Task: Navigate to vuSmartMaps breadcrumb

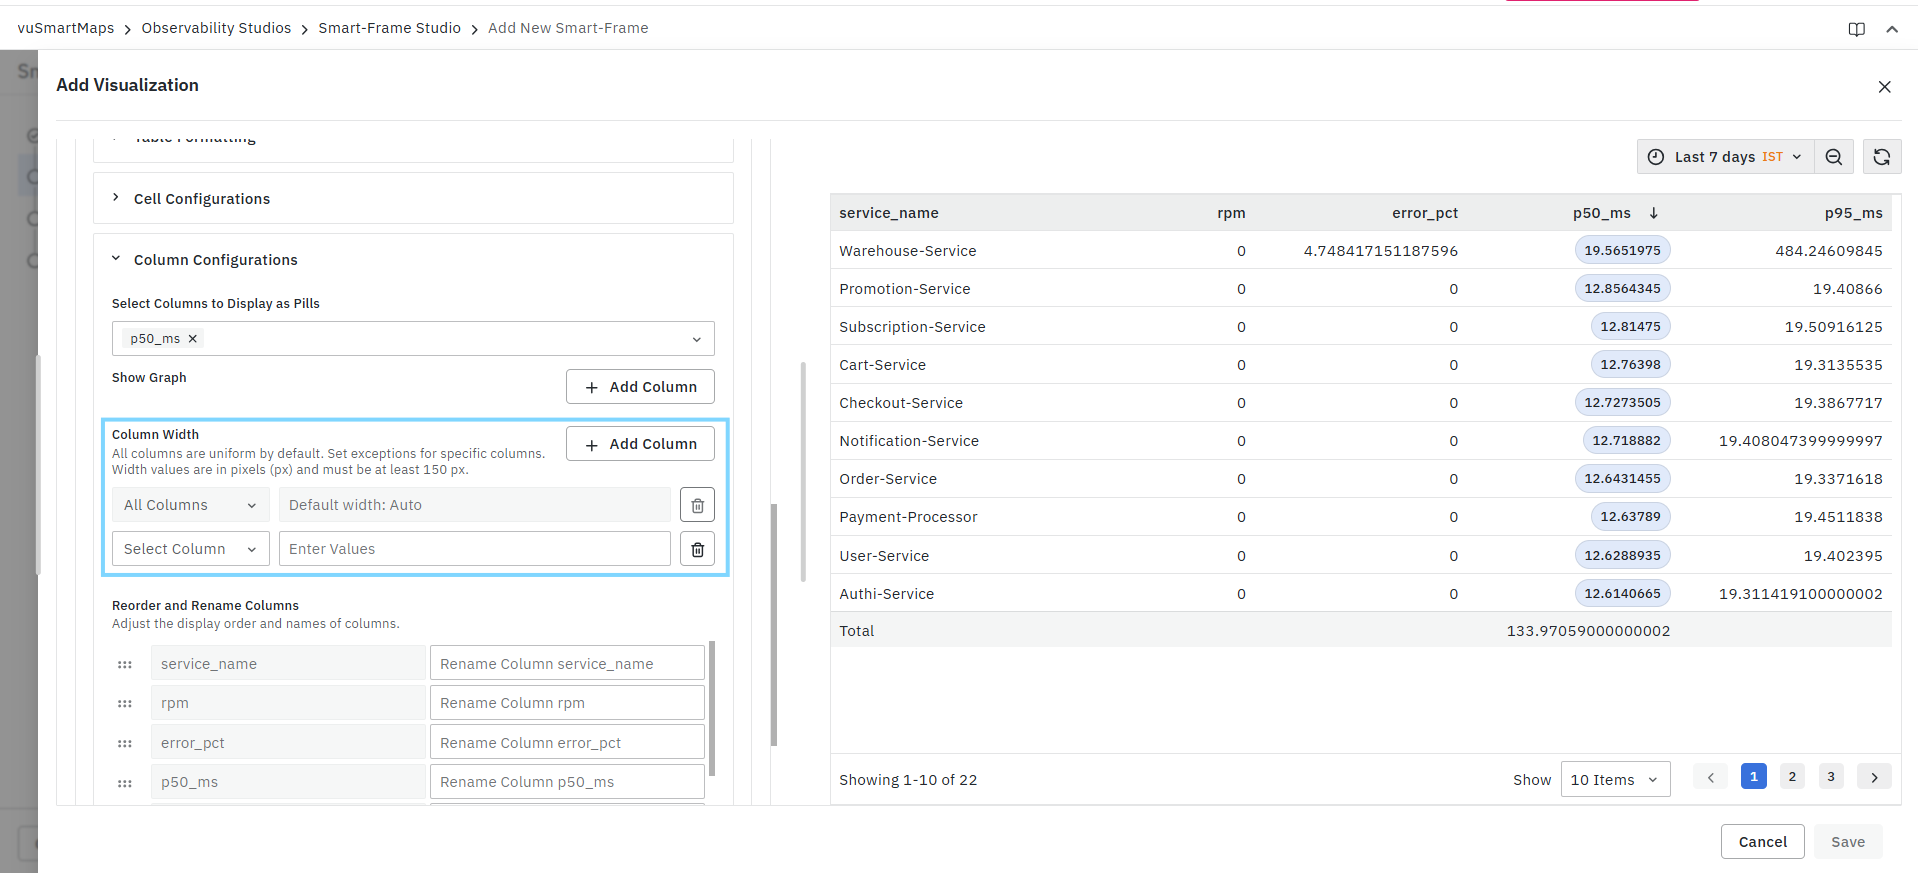Action: pos(66,29)
